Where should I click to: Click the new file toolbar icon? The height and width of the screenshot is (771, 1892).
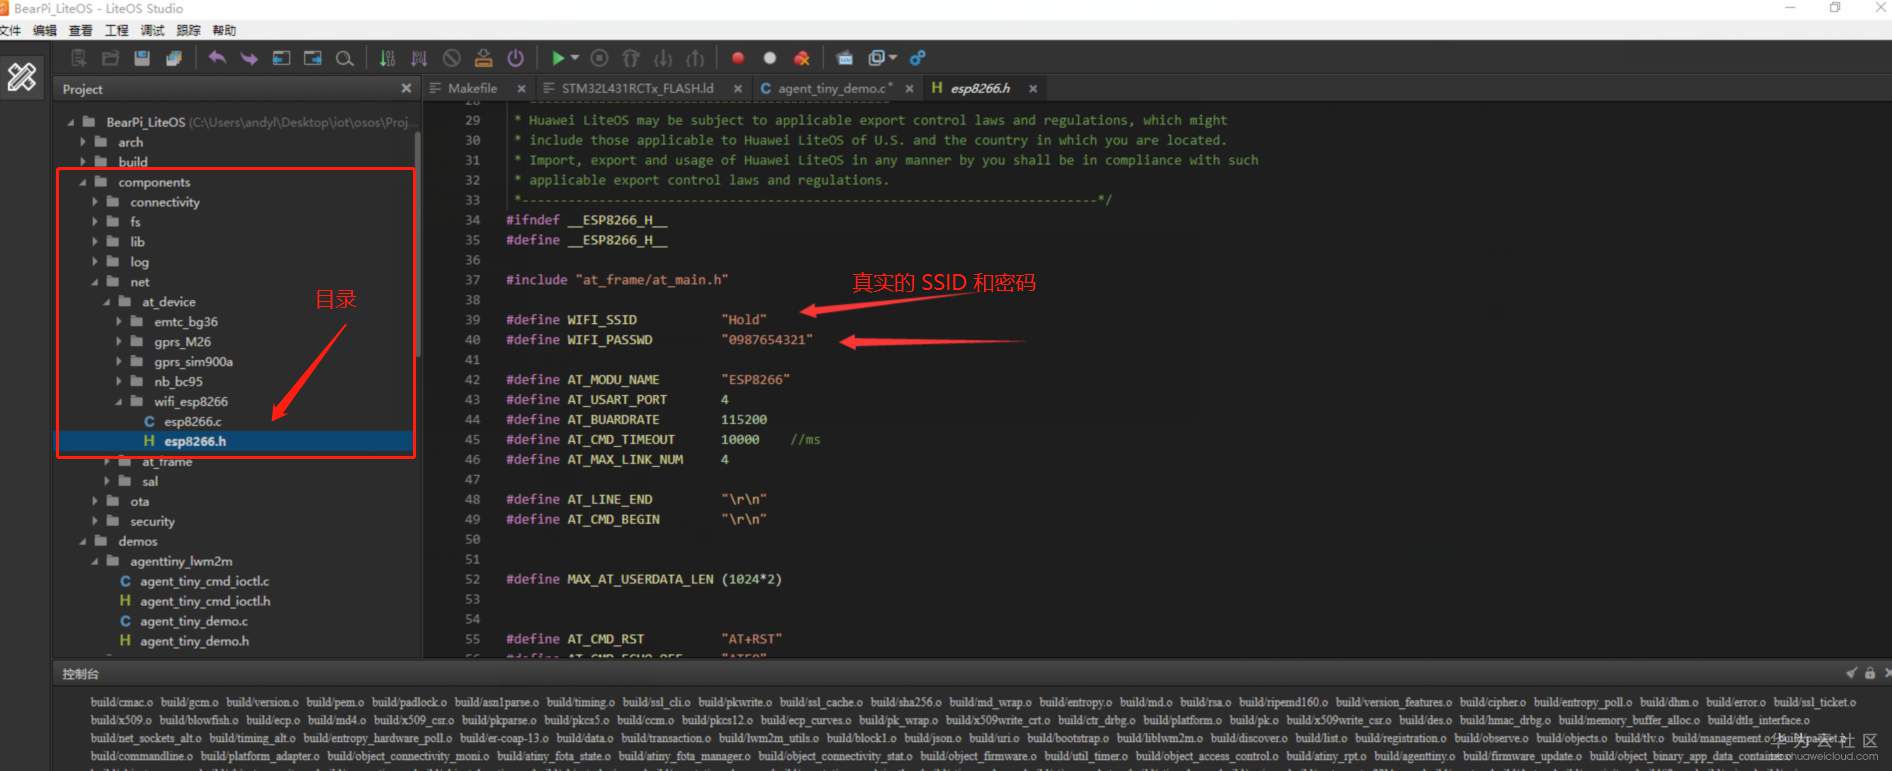[79, 58]
